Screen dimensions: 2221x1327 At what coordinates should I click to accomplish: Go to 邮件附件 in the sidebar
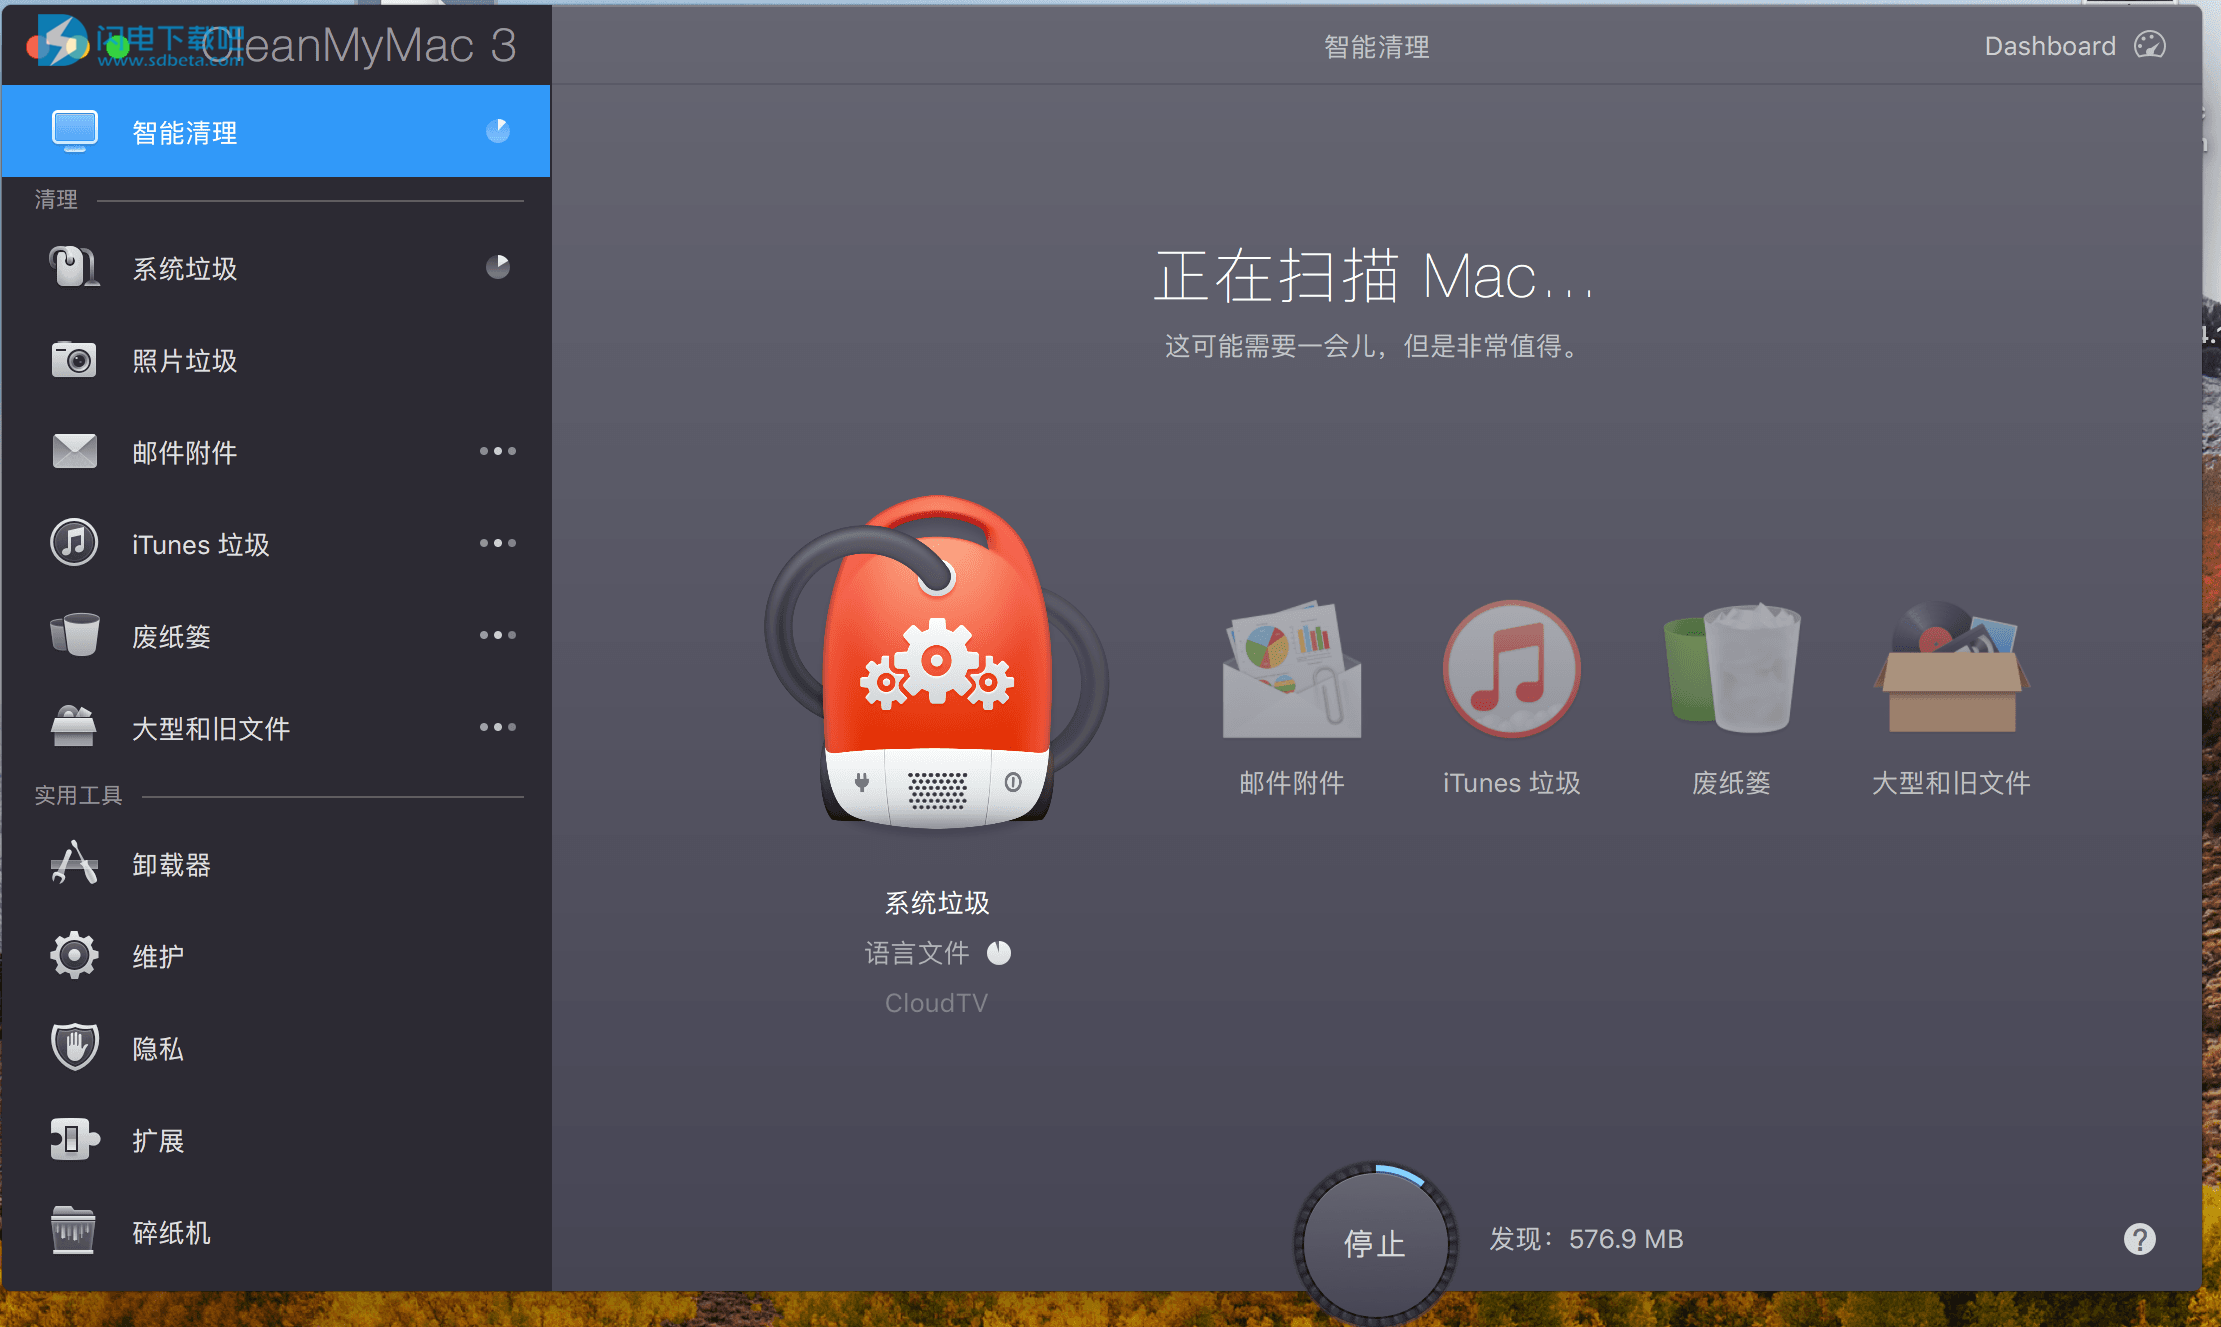276,452
